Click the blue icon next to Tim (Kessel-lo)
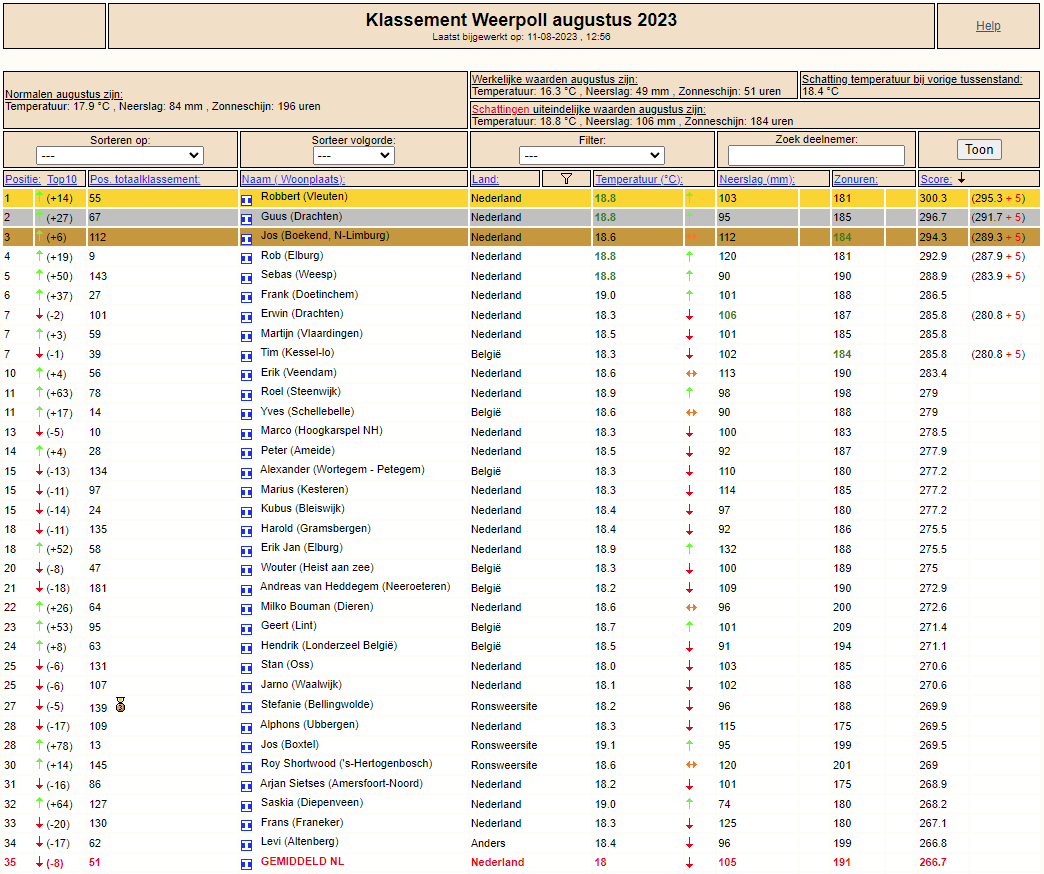Screen dimensions: 1044x874 click(x=246, y=355)
